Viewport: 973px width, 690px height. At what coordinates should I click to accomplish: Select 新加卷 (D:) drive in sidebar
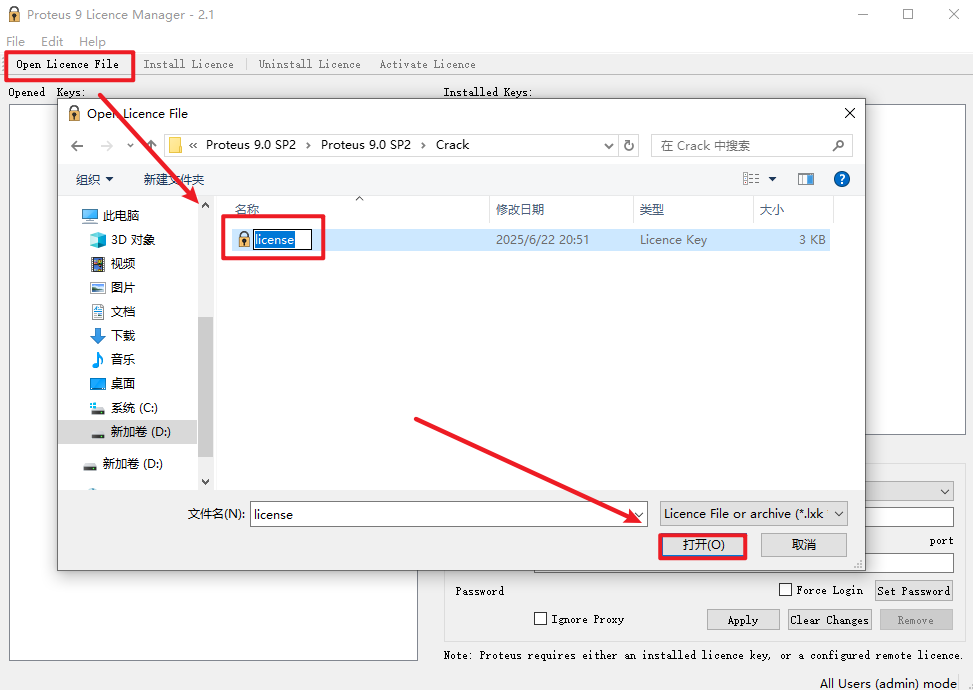(140, 432)
